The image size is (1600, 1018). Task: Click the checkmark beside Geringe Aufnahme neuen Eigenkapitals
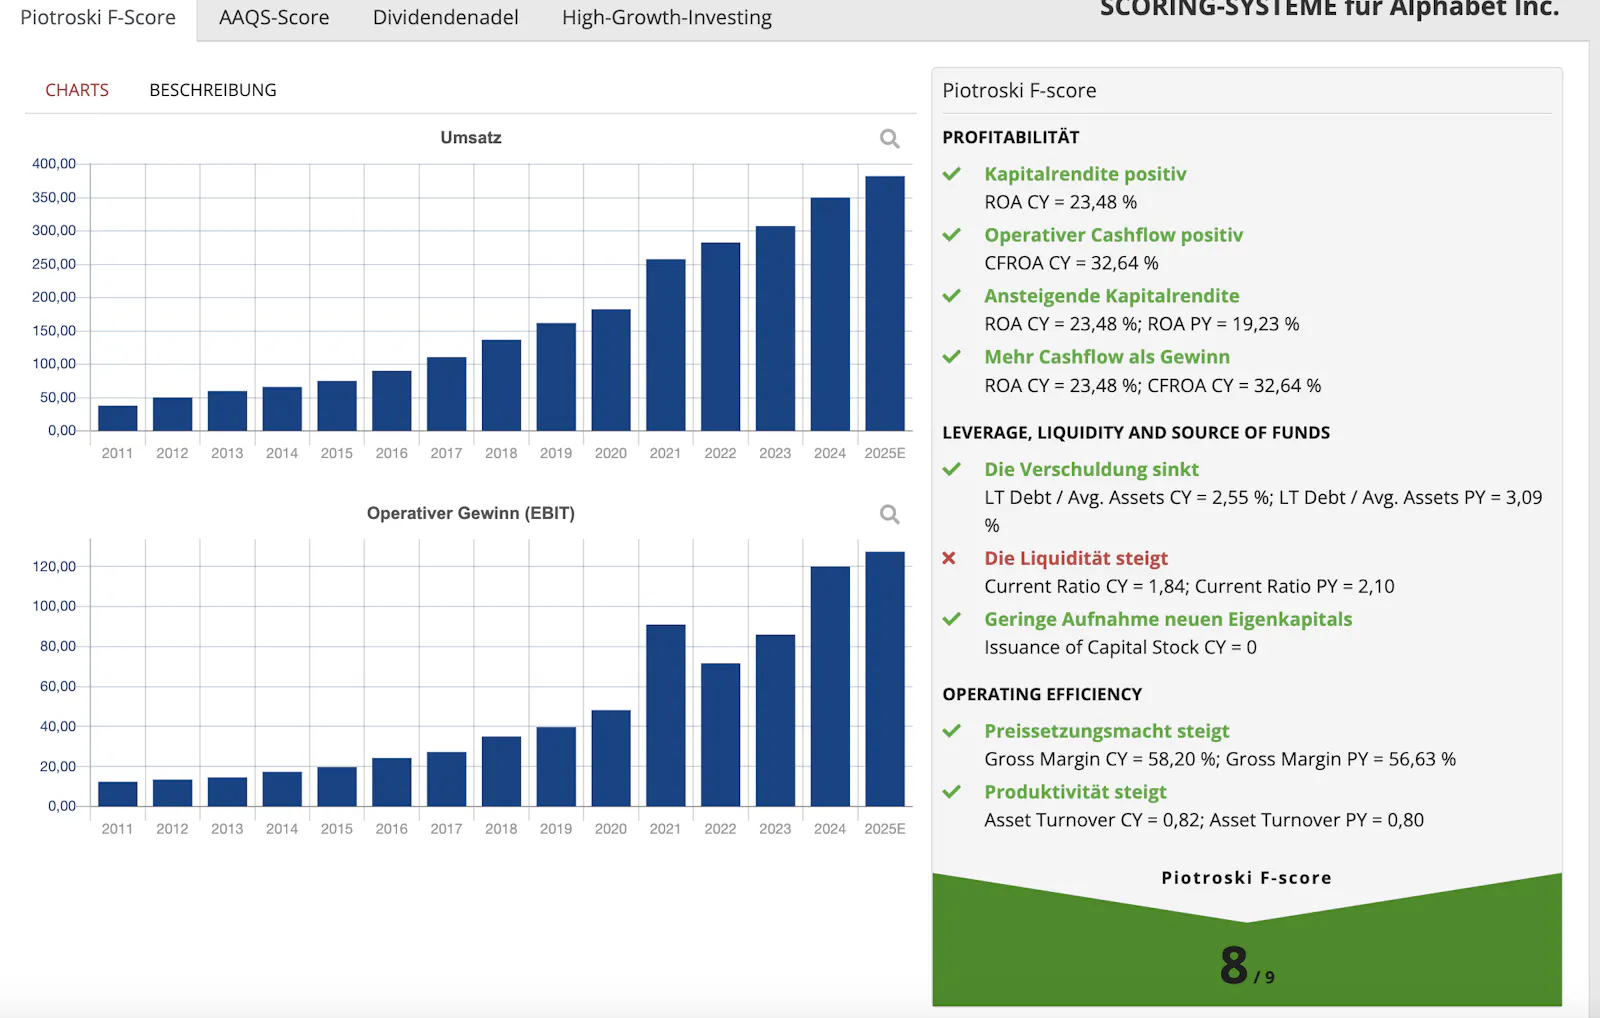(952, 619)
